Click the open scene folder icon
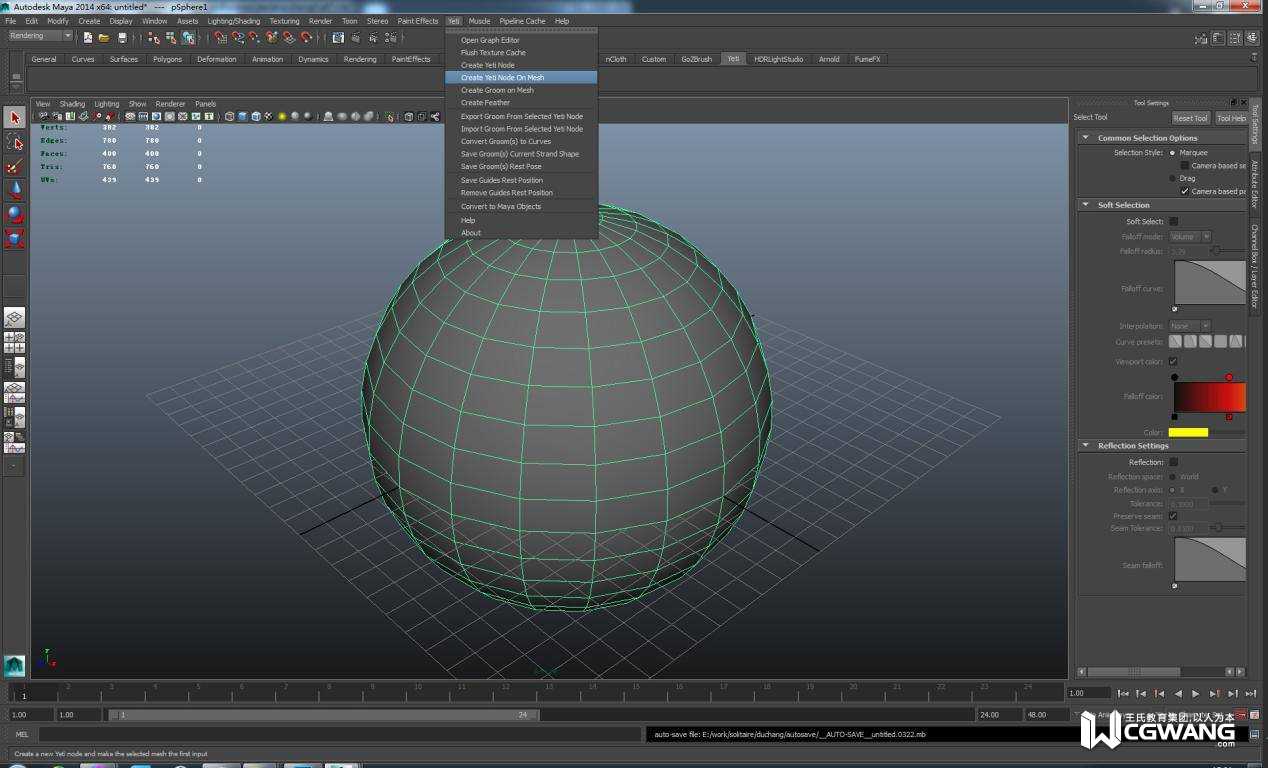 tap(103, 38)
